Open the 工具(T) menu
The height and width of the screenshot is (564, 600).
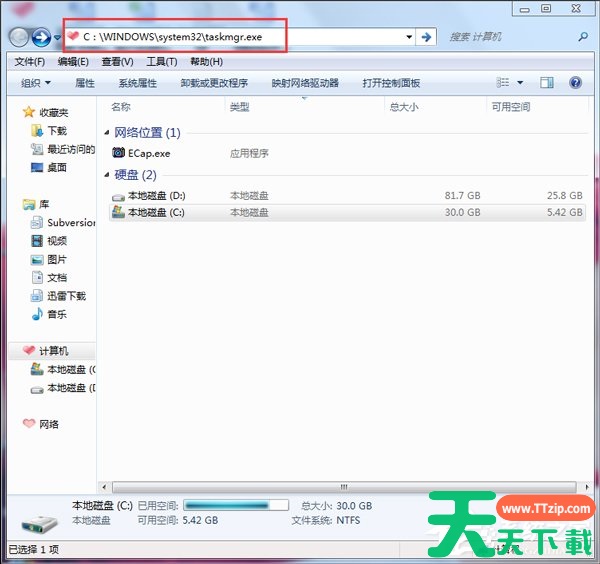pos(161,62)
